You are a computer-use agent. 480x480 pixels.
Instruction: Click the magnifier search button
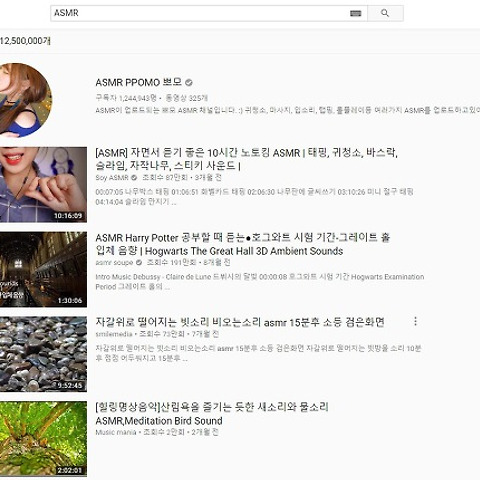pos(385,13)
